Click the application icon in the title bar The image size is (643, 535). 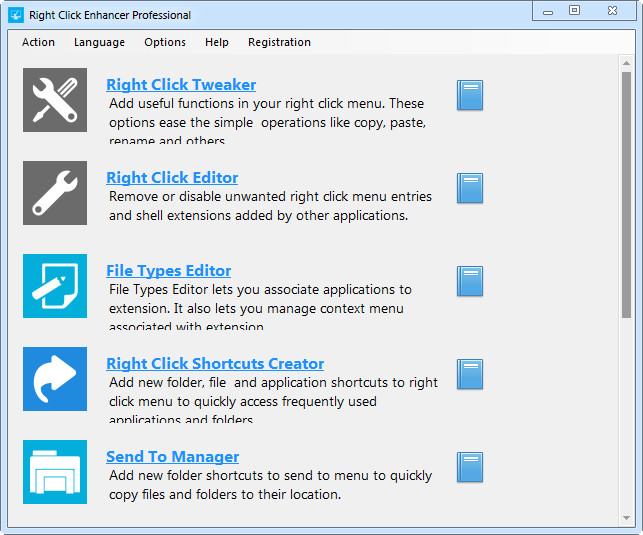coord(16,15)
